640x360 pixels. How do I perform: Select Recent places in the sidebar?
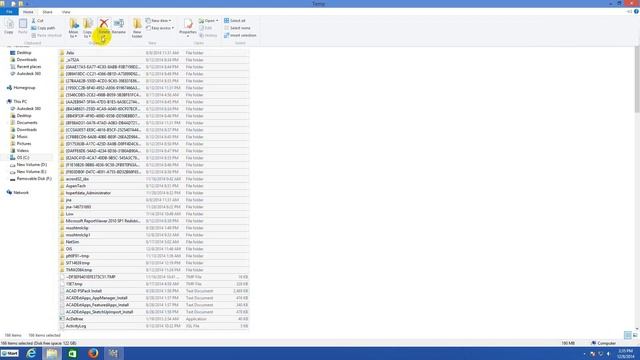(25, 67)
